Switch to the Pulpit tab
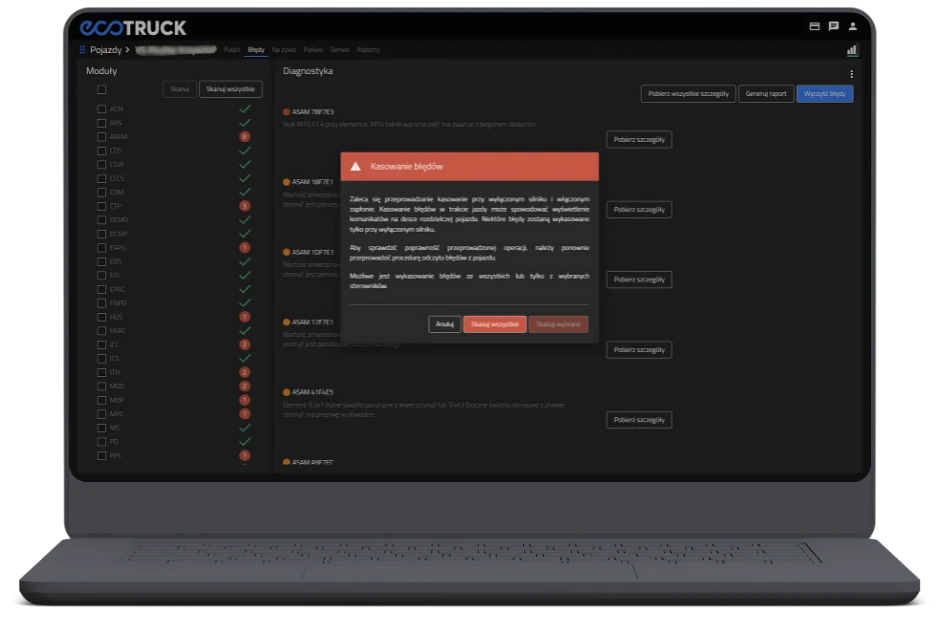The image size is (940, 633). (x=232, y=49)
